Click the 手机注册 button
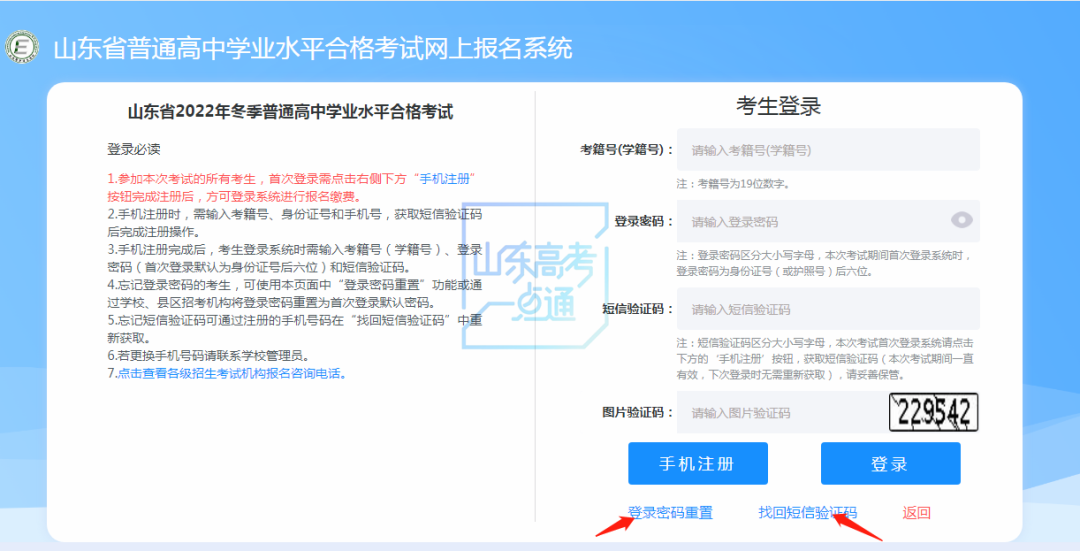 coord(698,464)
